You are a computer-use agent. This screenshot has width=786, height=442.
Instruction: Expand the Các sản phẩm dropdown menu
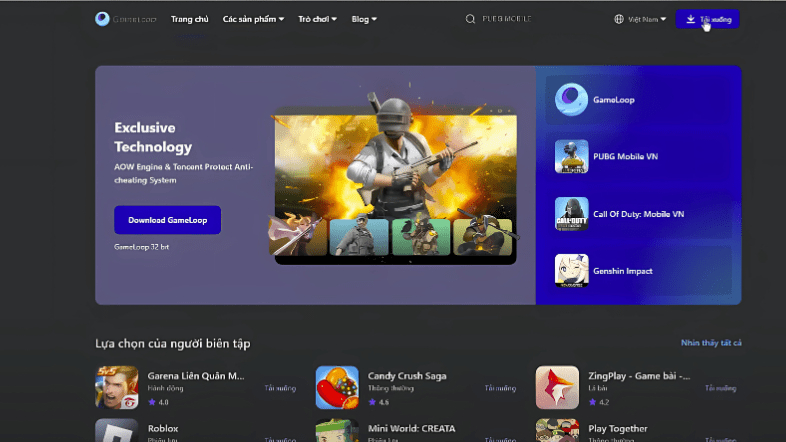pos(253,19)
